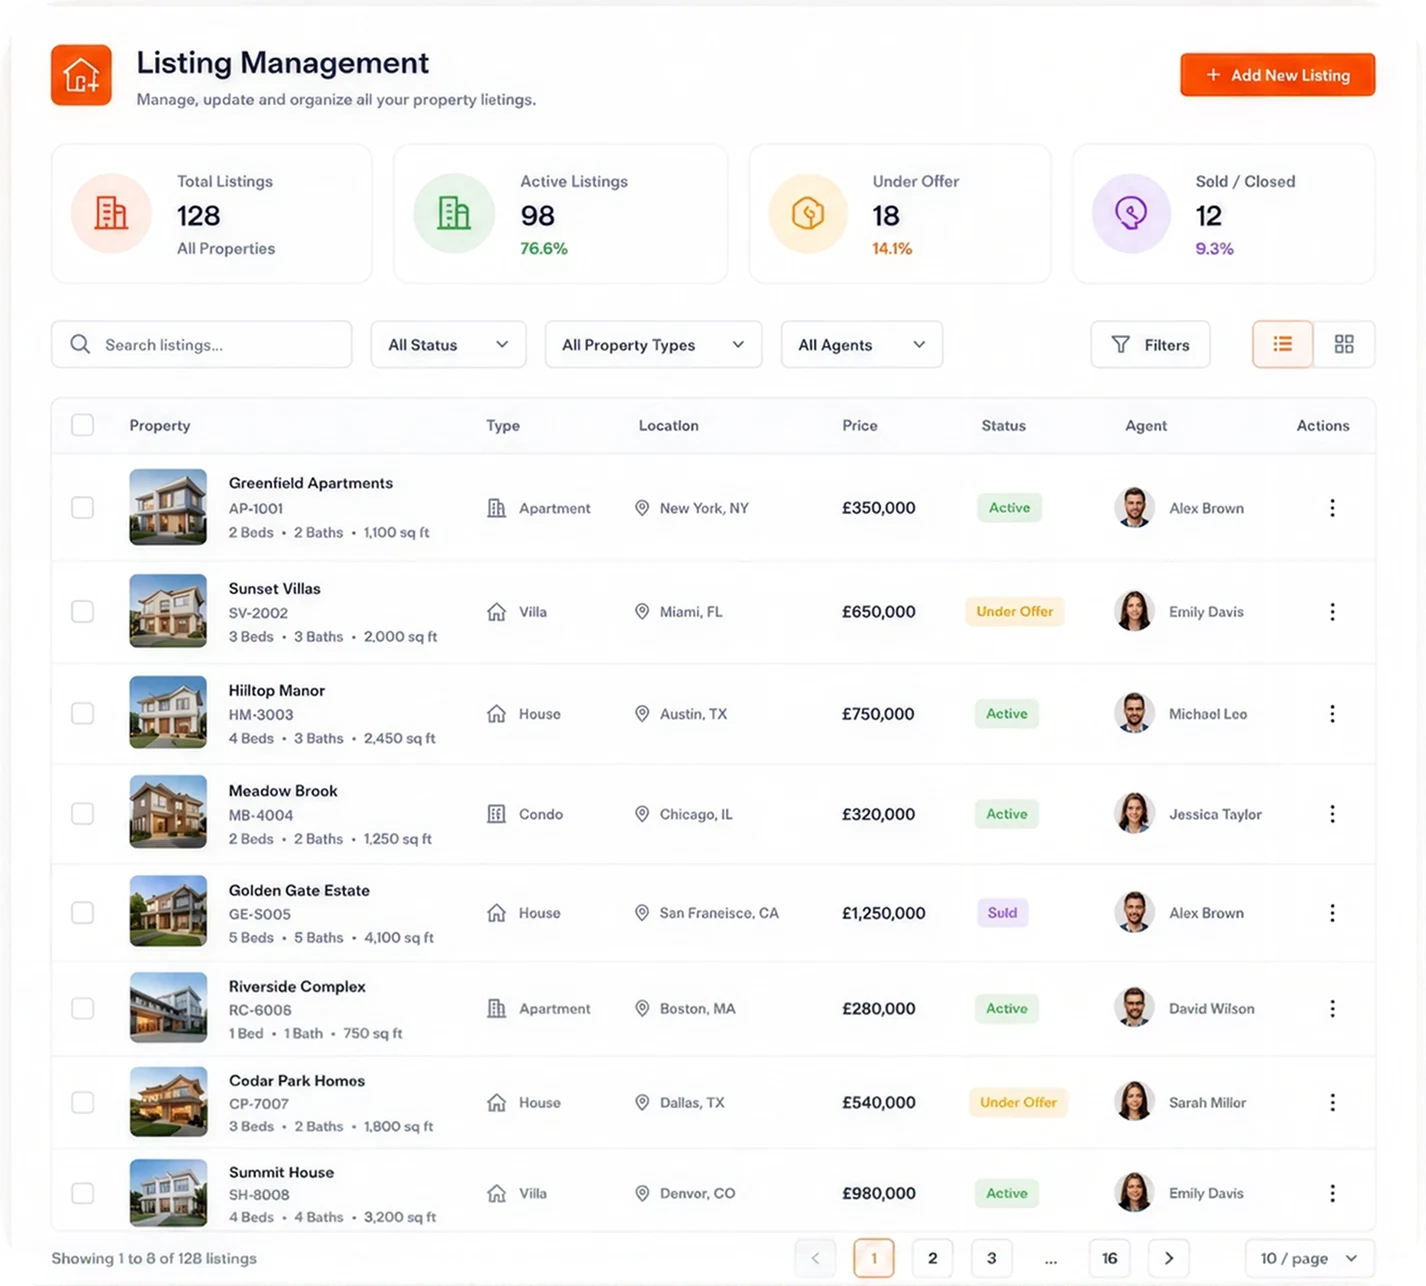Screen dimensions: 1426x1286
Task: Click the Status column header
Action: click(x=1003, y=425)
